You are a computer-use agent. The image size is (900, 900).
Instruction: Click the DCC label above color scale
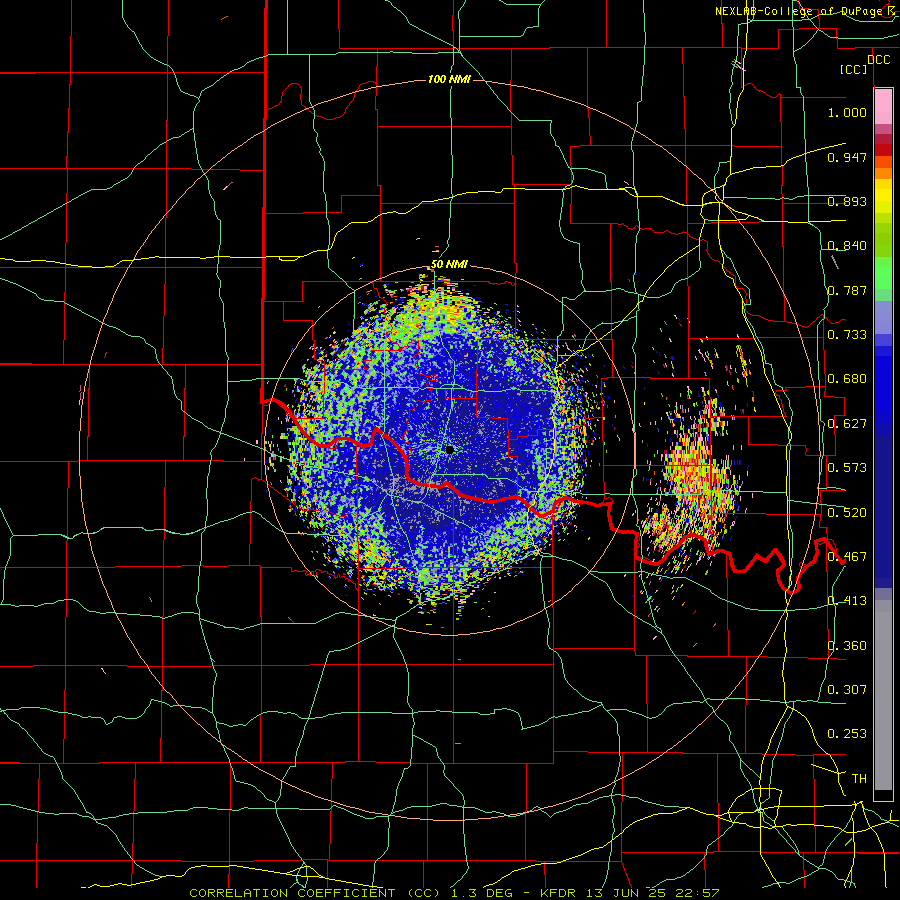(878, 60)
